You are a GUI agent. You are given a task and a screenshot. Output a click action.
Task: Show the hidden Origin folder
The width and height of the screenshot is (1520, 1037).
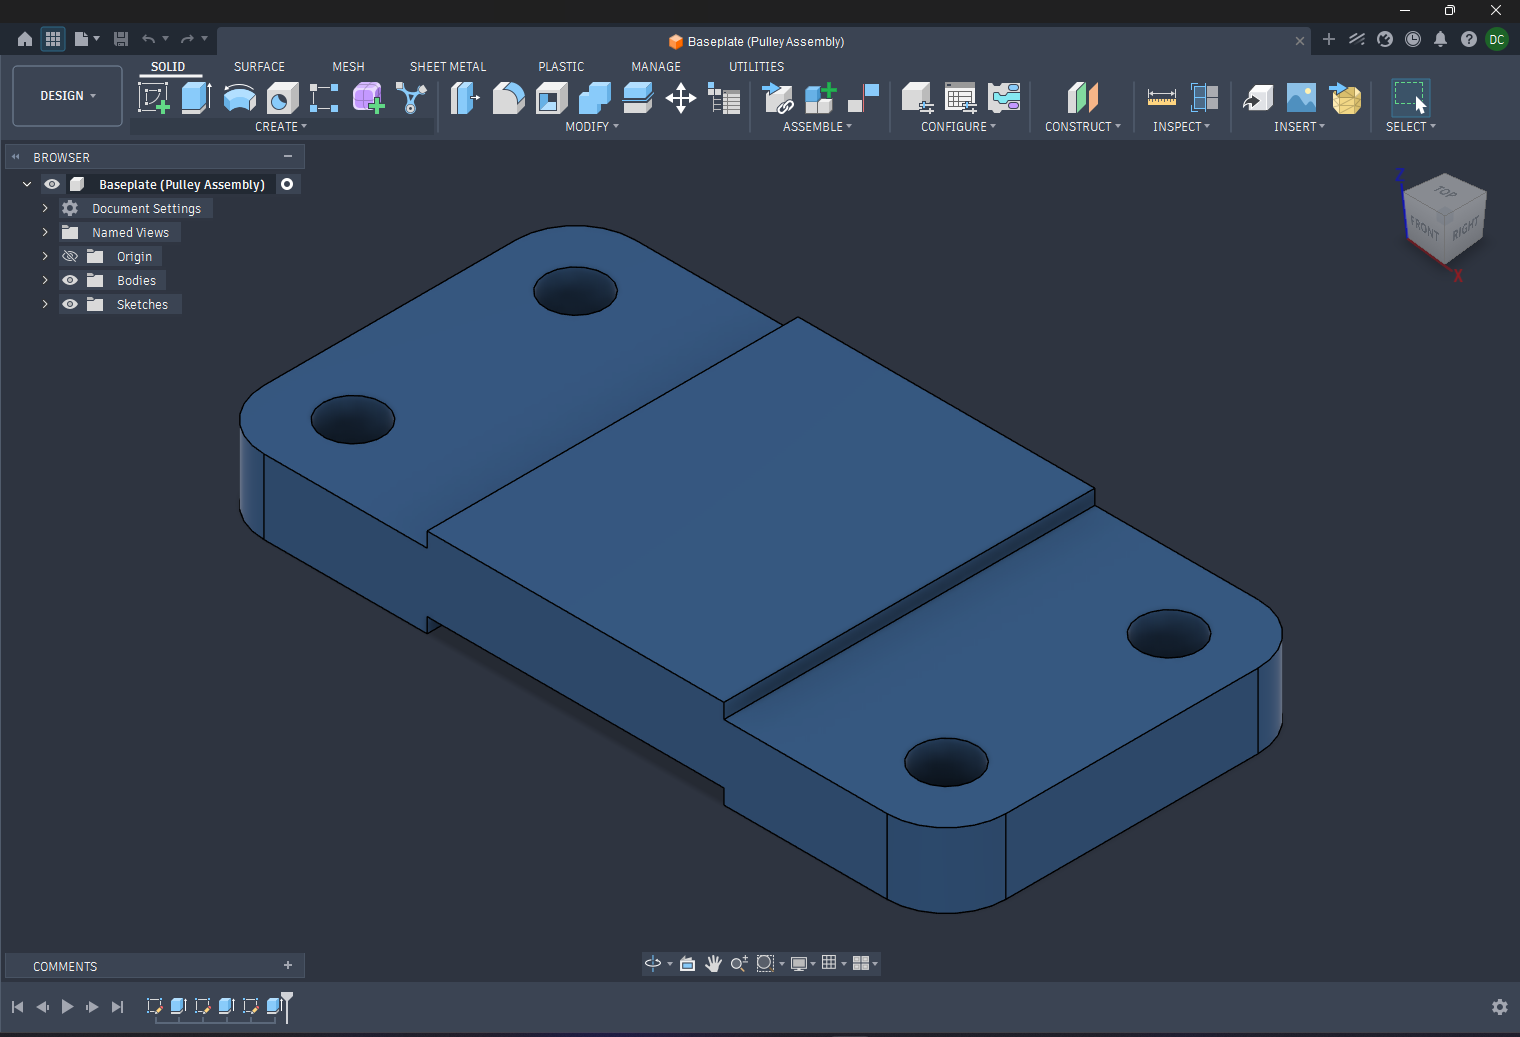click(70, 257)
